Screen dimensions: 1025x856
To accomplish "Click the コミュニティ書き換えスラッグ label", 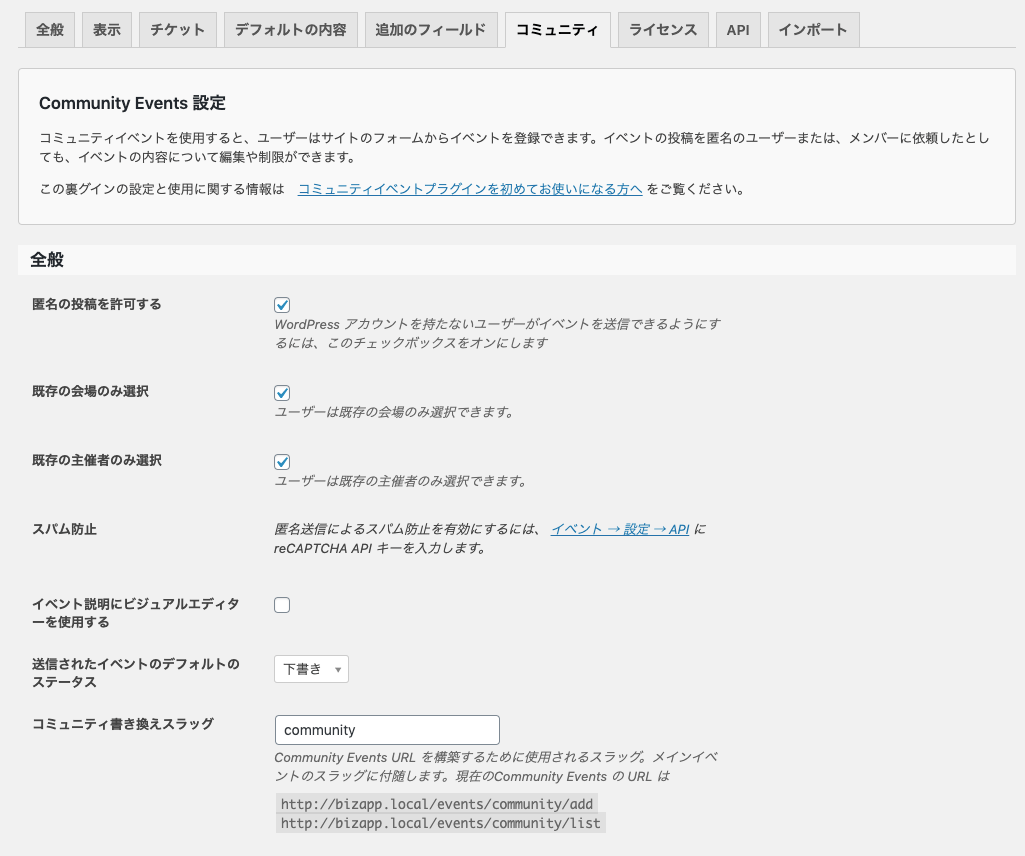I will point(123,724).
